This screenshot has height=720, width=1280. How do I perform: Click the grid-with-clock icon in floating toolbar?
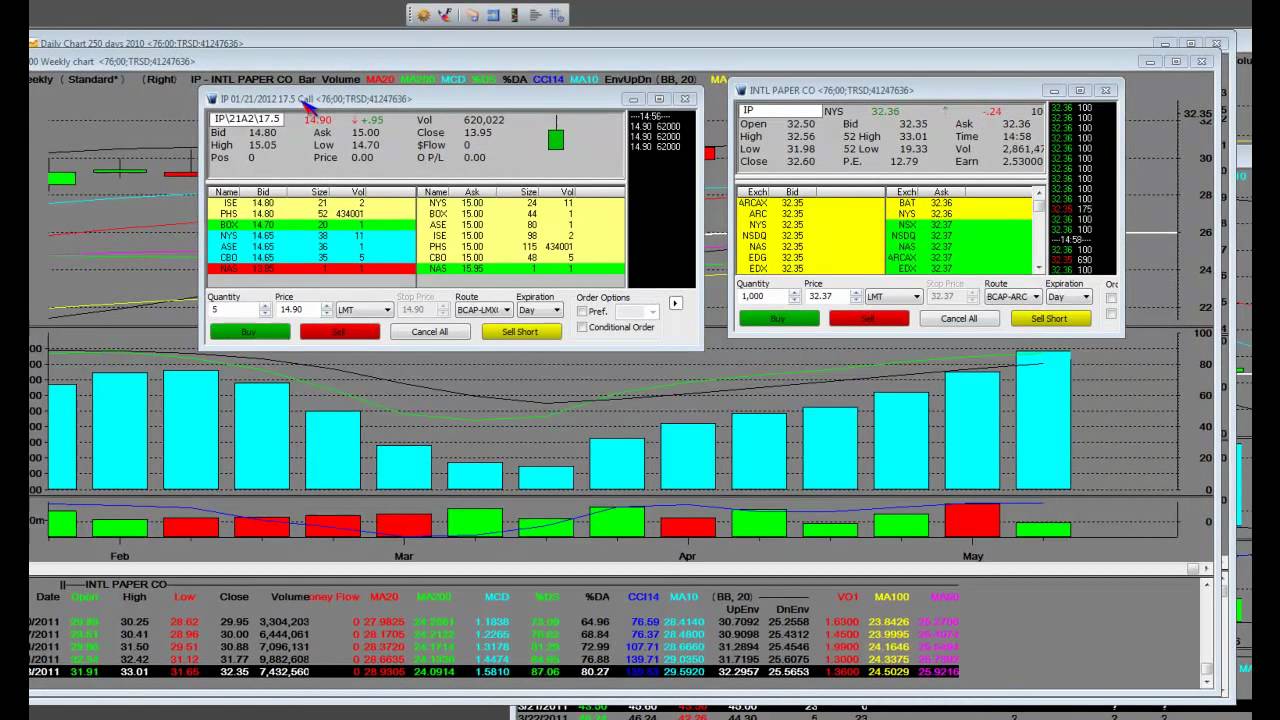557,15
